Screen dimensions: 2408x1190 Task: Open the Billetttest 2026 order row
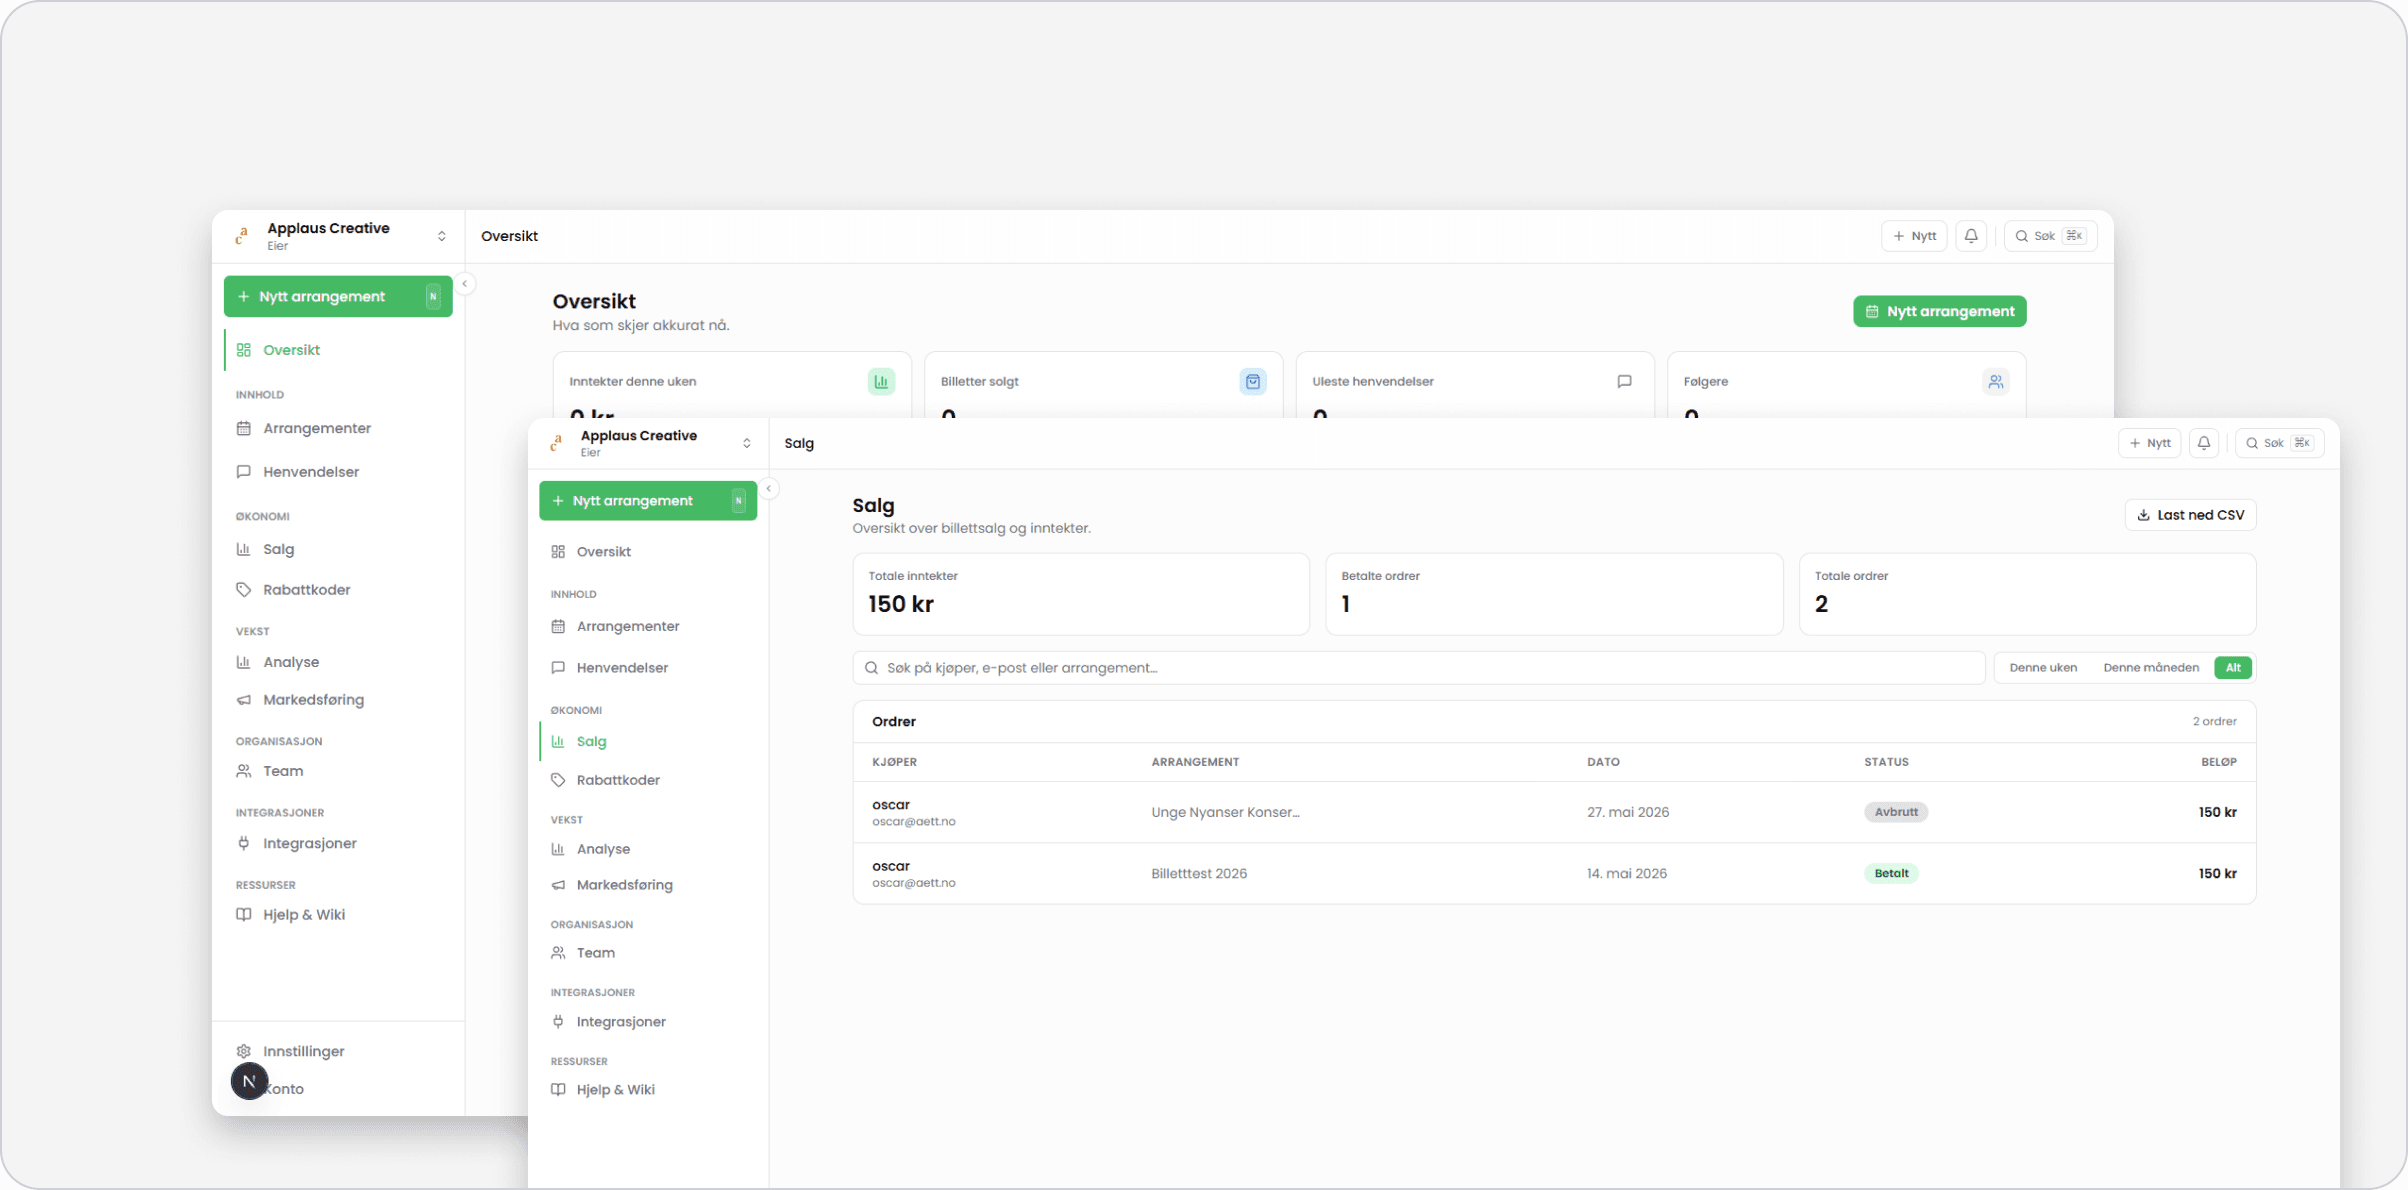point(1554,874)
